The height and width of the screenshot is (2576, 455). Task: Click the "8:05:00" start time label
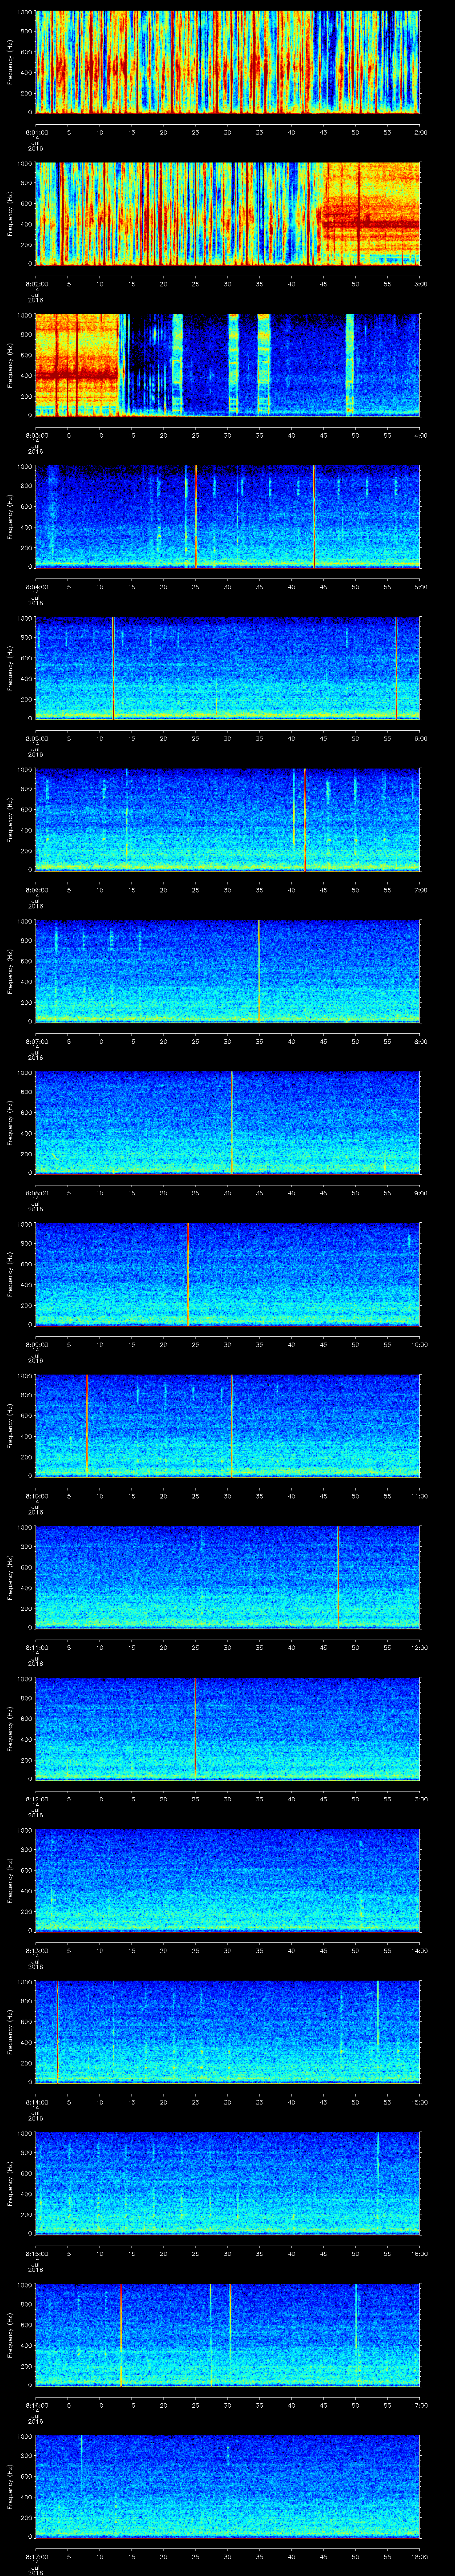pos(36,738)
